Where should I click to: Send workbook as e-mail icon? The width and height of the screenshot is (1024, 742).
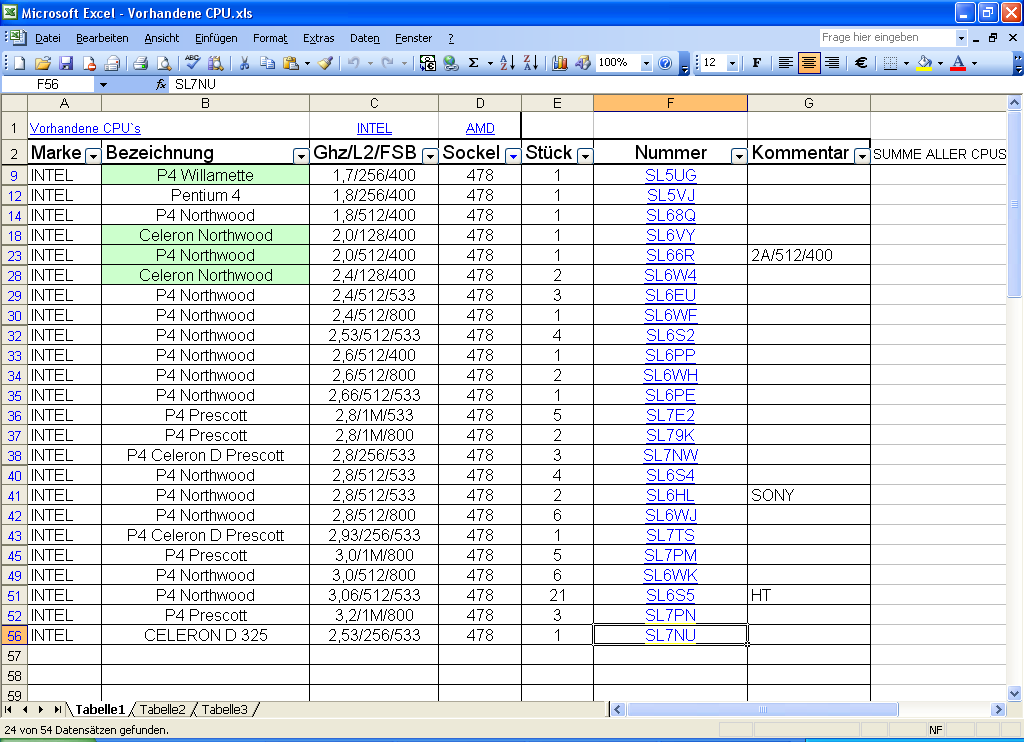[112, 63]
